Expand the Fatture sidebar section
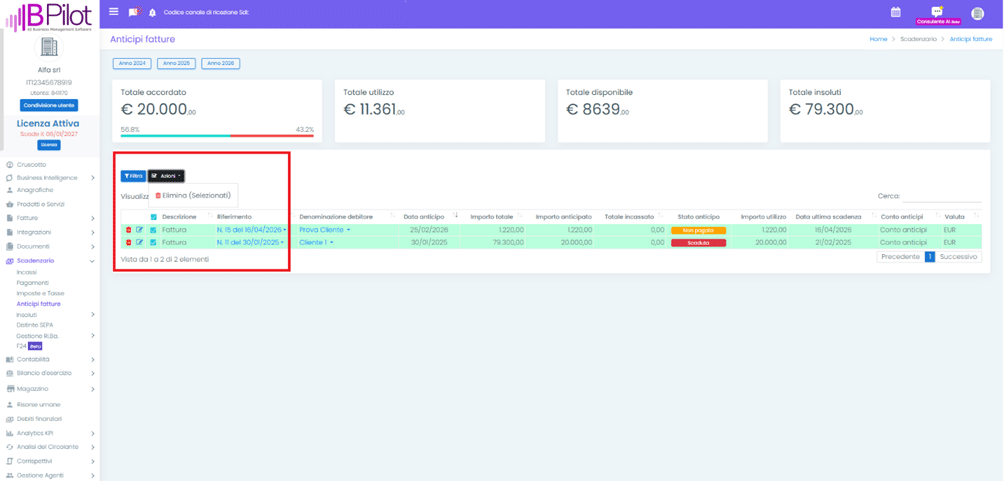 tap(50, 218)
